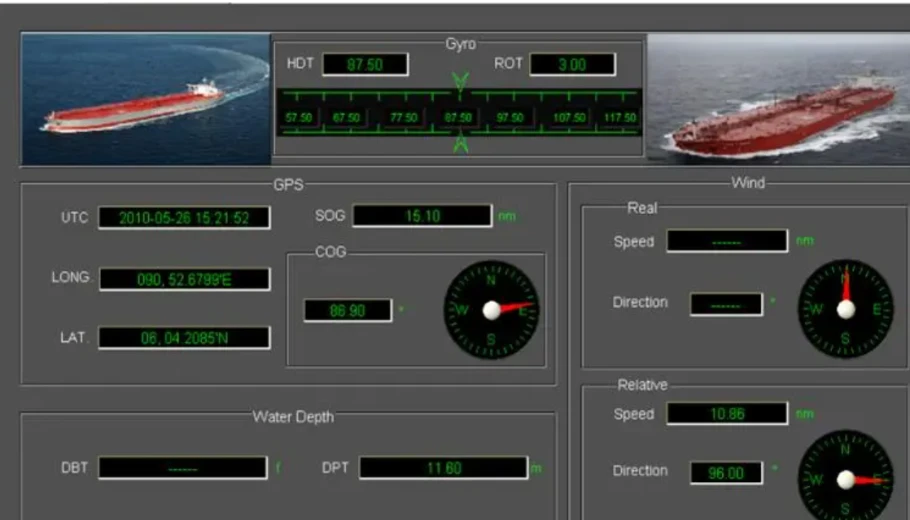Select the LONG. coordinate field
Image resolution: width=910 pixels, height=520 pixels.
pyautogui.click(x=184, y=279)
